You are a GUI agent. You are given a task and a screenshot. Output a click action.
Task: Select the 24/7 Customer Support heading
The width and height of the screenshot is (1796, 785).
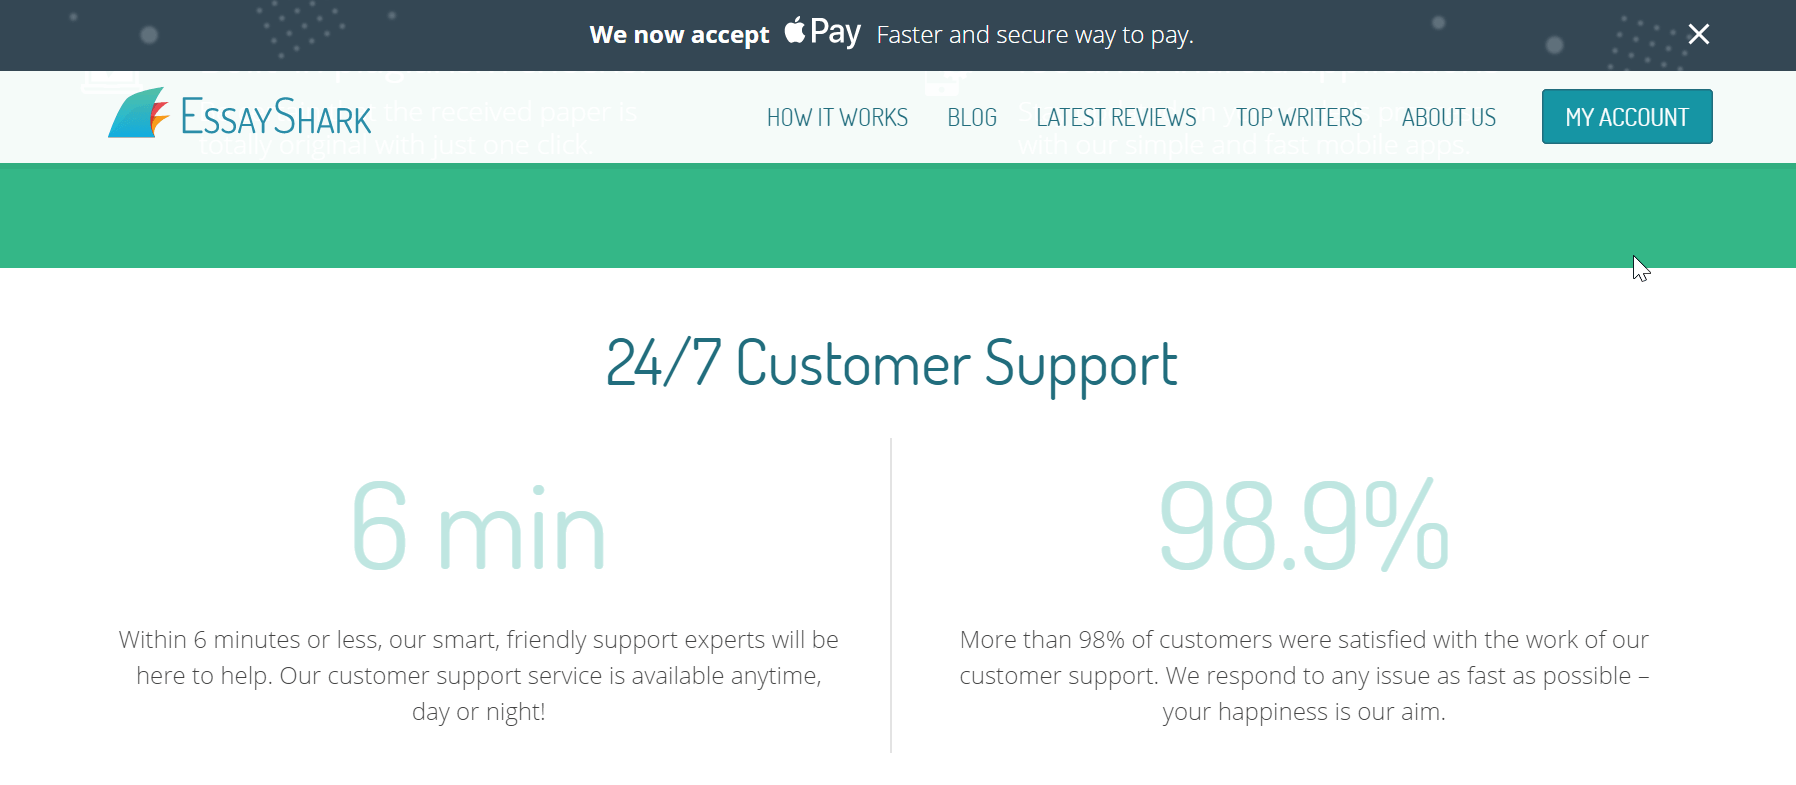click(892, 363)
